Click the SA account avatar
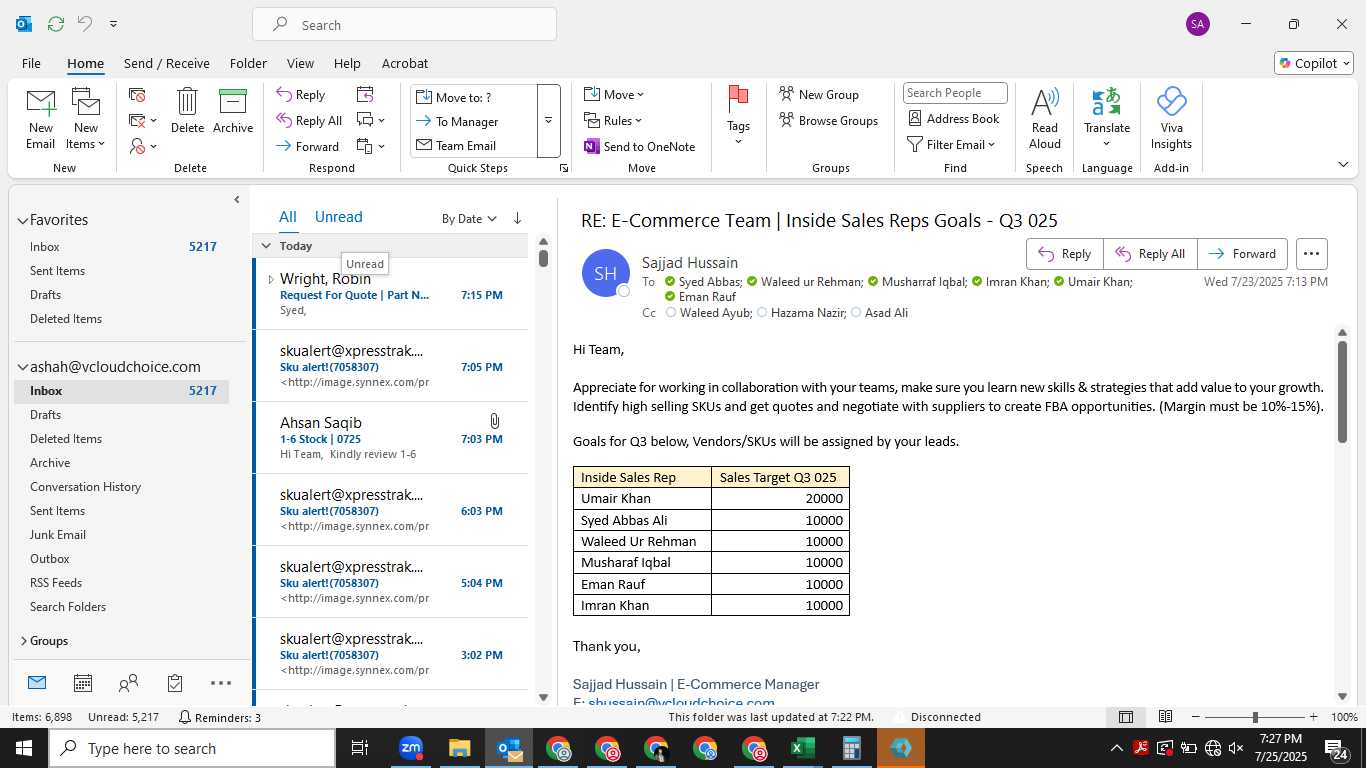Viewport: 1366px width, 768px height. 1197,24
